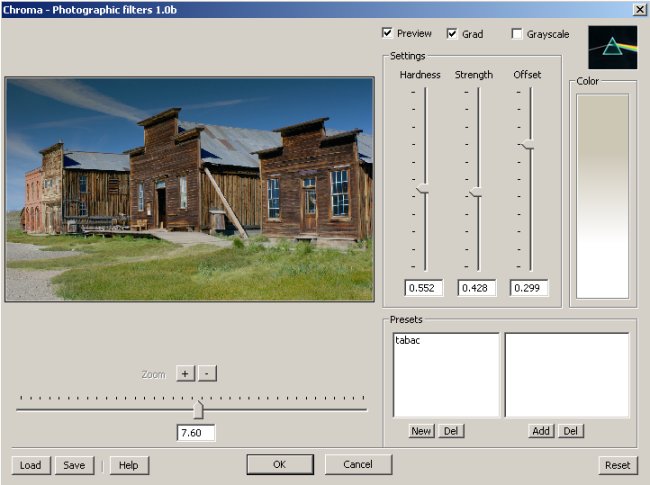This screenshot has height=485, width=650.
Task: Click the Load button
Action: coord(31,465)
